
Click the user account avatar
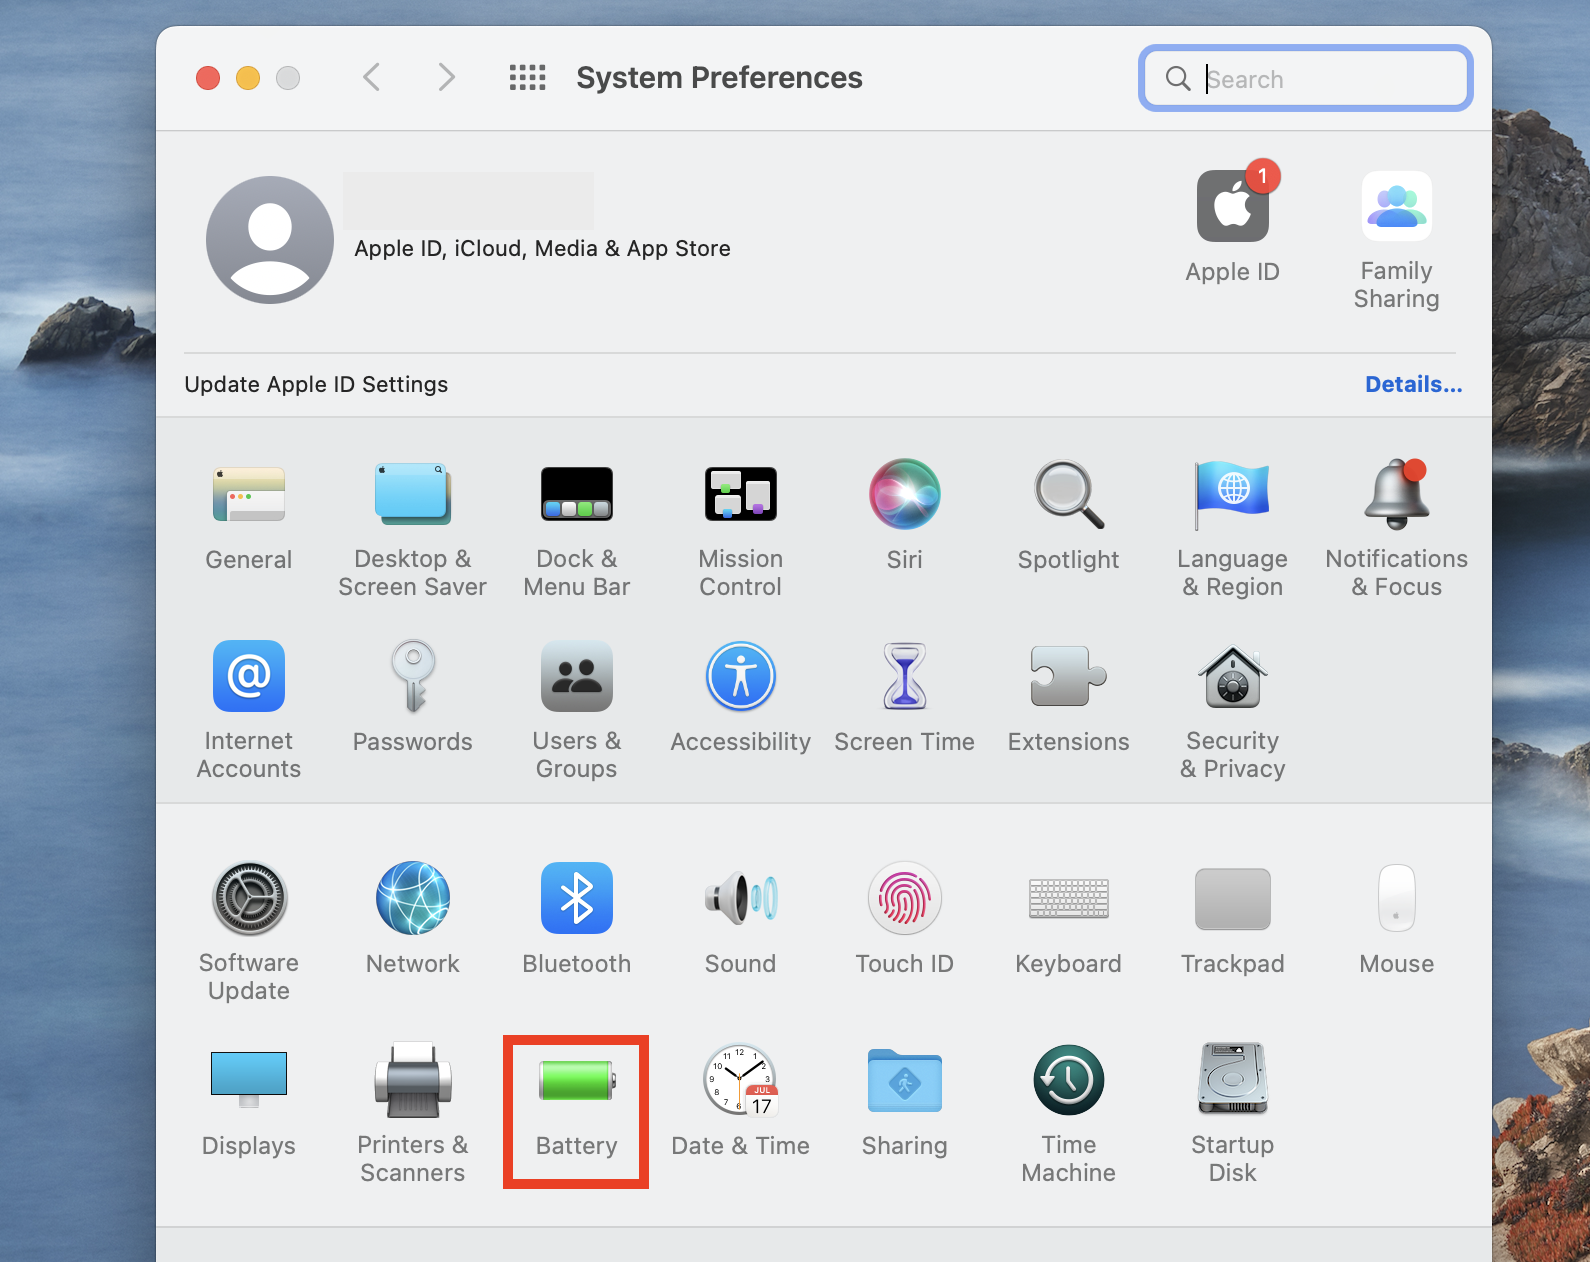point(270,240)
